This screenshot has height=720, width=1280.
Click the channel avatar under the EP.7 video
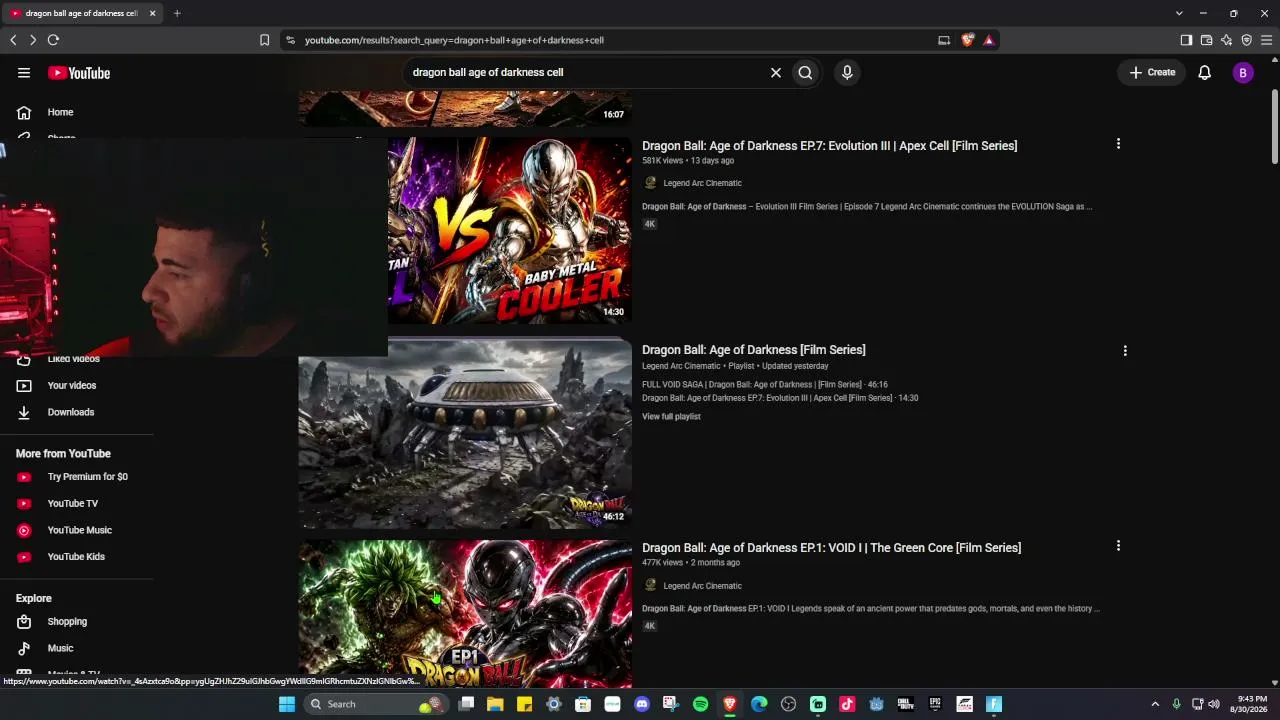(x=650, y=183)
